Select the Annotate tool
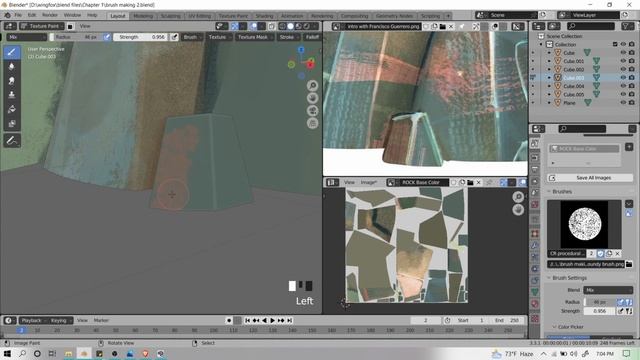640x360 pixels. (12, 141)
